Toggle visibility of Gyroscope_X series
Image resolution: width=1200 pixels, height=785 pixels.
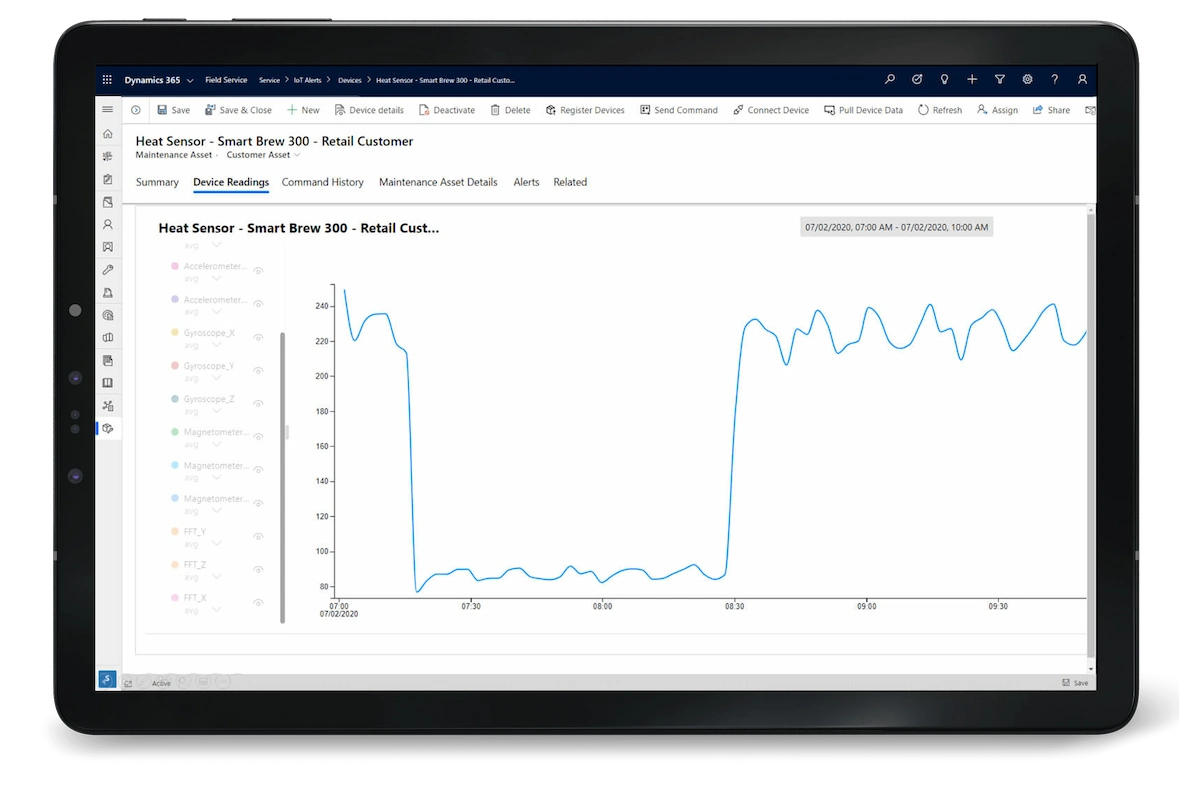(258, 337)
